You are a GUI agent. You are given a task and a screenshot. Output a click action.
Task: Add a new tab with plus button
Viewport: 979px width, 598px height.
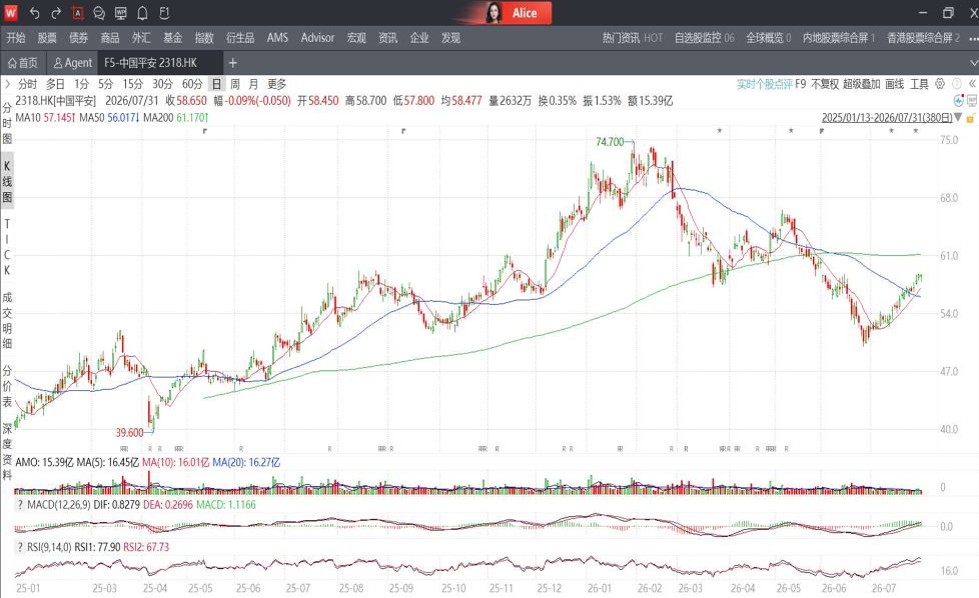click(x=233, y=63)
